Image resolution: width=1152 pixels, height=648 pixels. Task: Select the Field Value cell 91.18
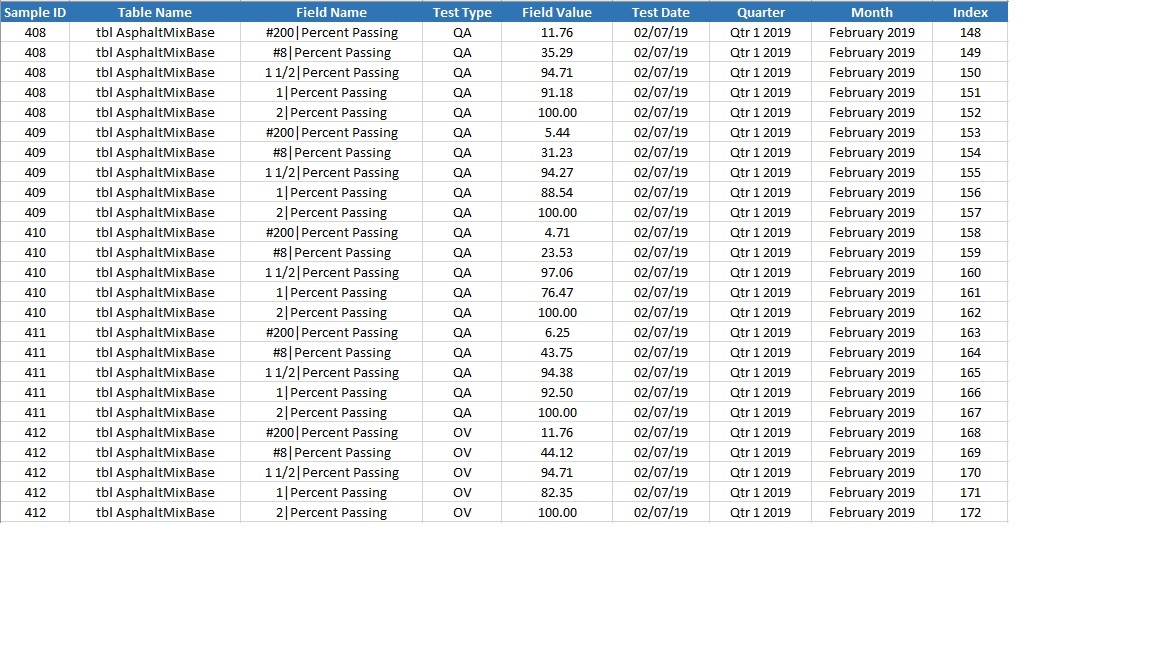click(x=557, y=93)
